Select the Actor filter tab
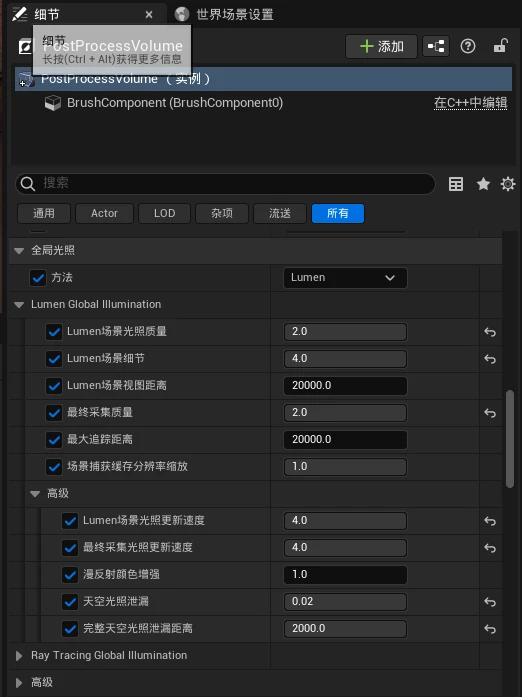This screenshot has height=697, width=522. pyautogui.click(x=104, y=213)
